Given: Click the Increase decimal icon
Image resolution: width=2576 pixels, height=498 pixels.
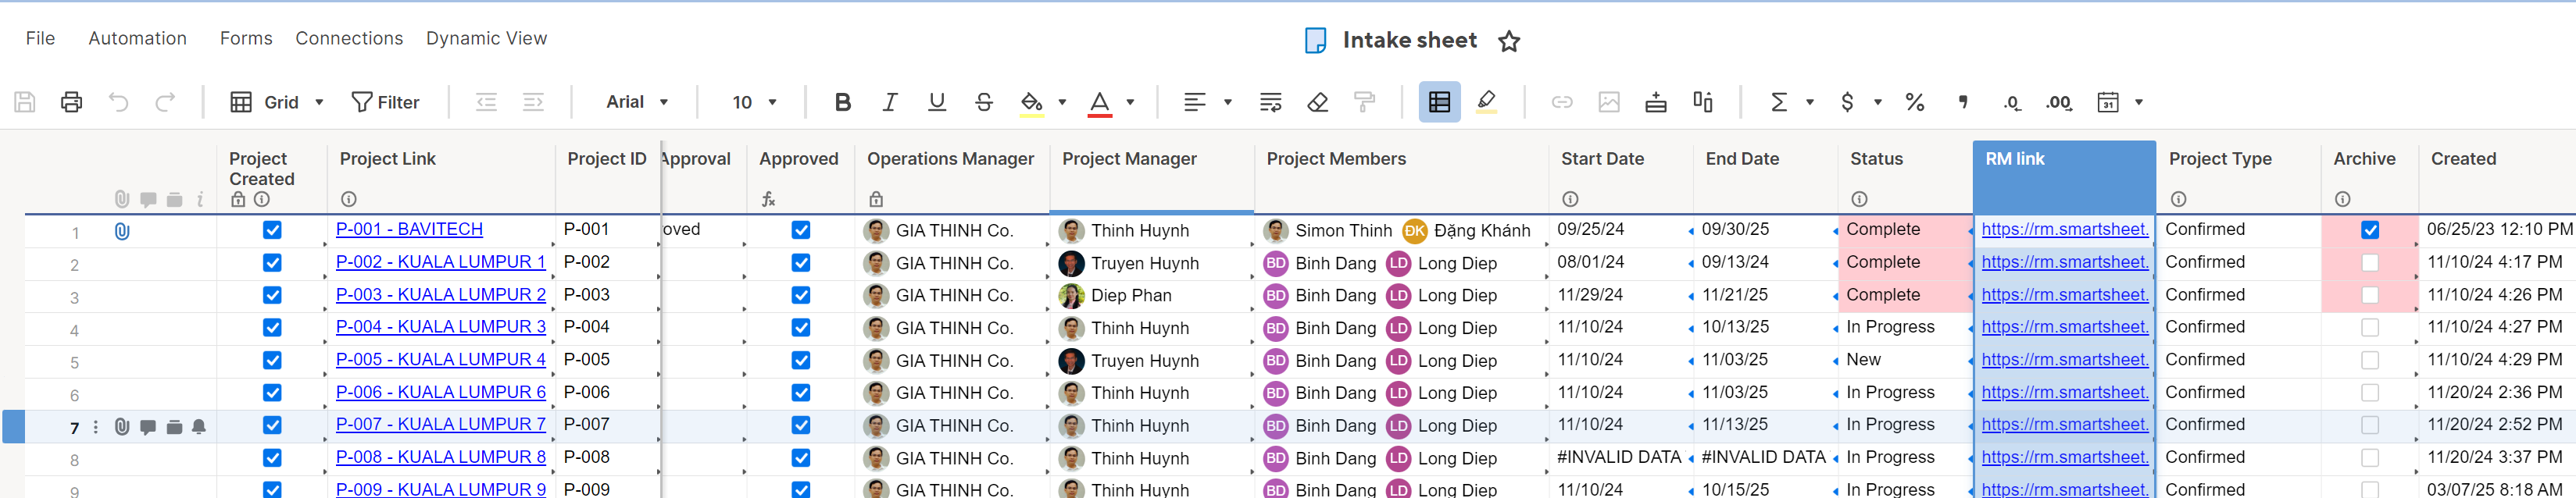Looking at the screenshot, I should pyautogui.click(x=2058, y=102).
